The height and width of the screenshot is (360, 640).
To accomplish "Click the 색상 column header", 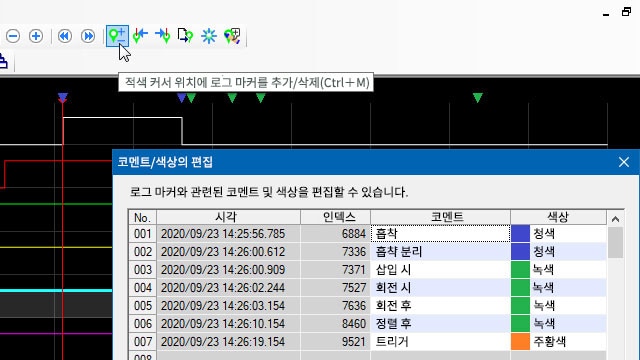I will coord(558,217).
